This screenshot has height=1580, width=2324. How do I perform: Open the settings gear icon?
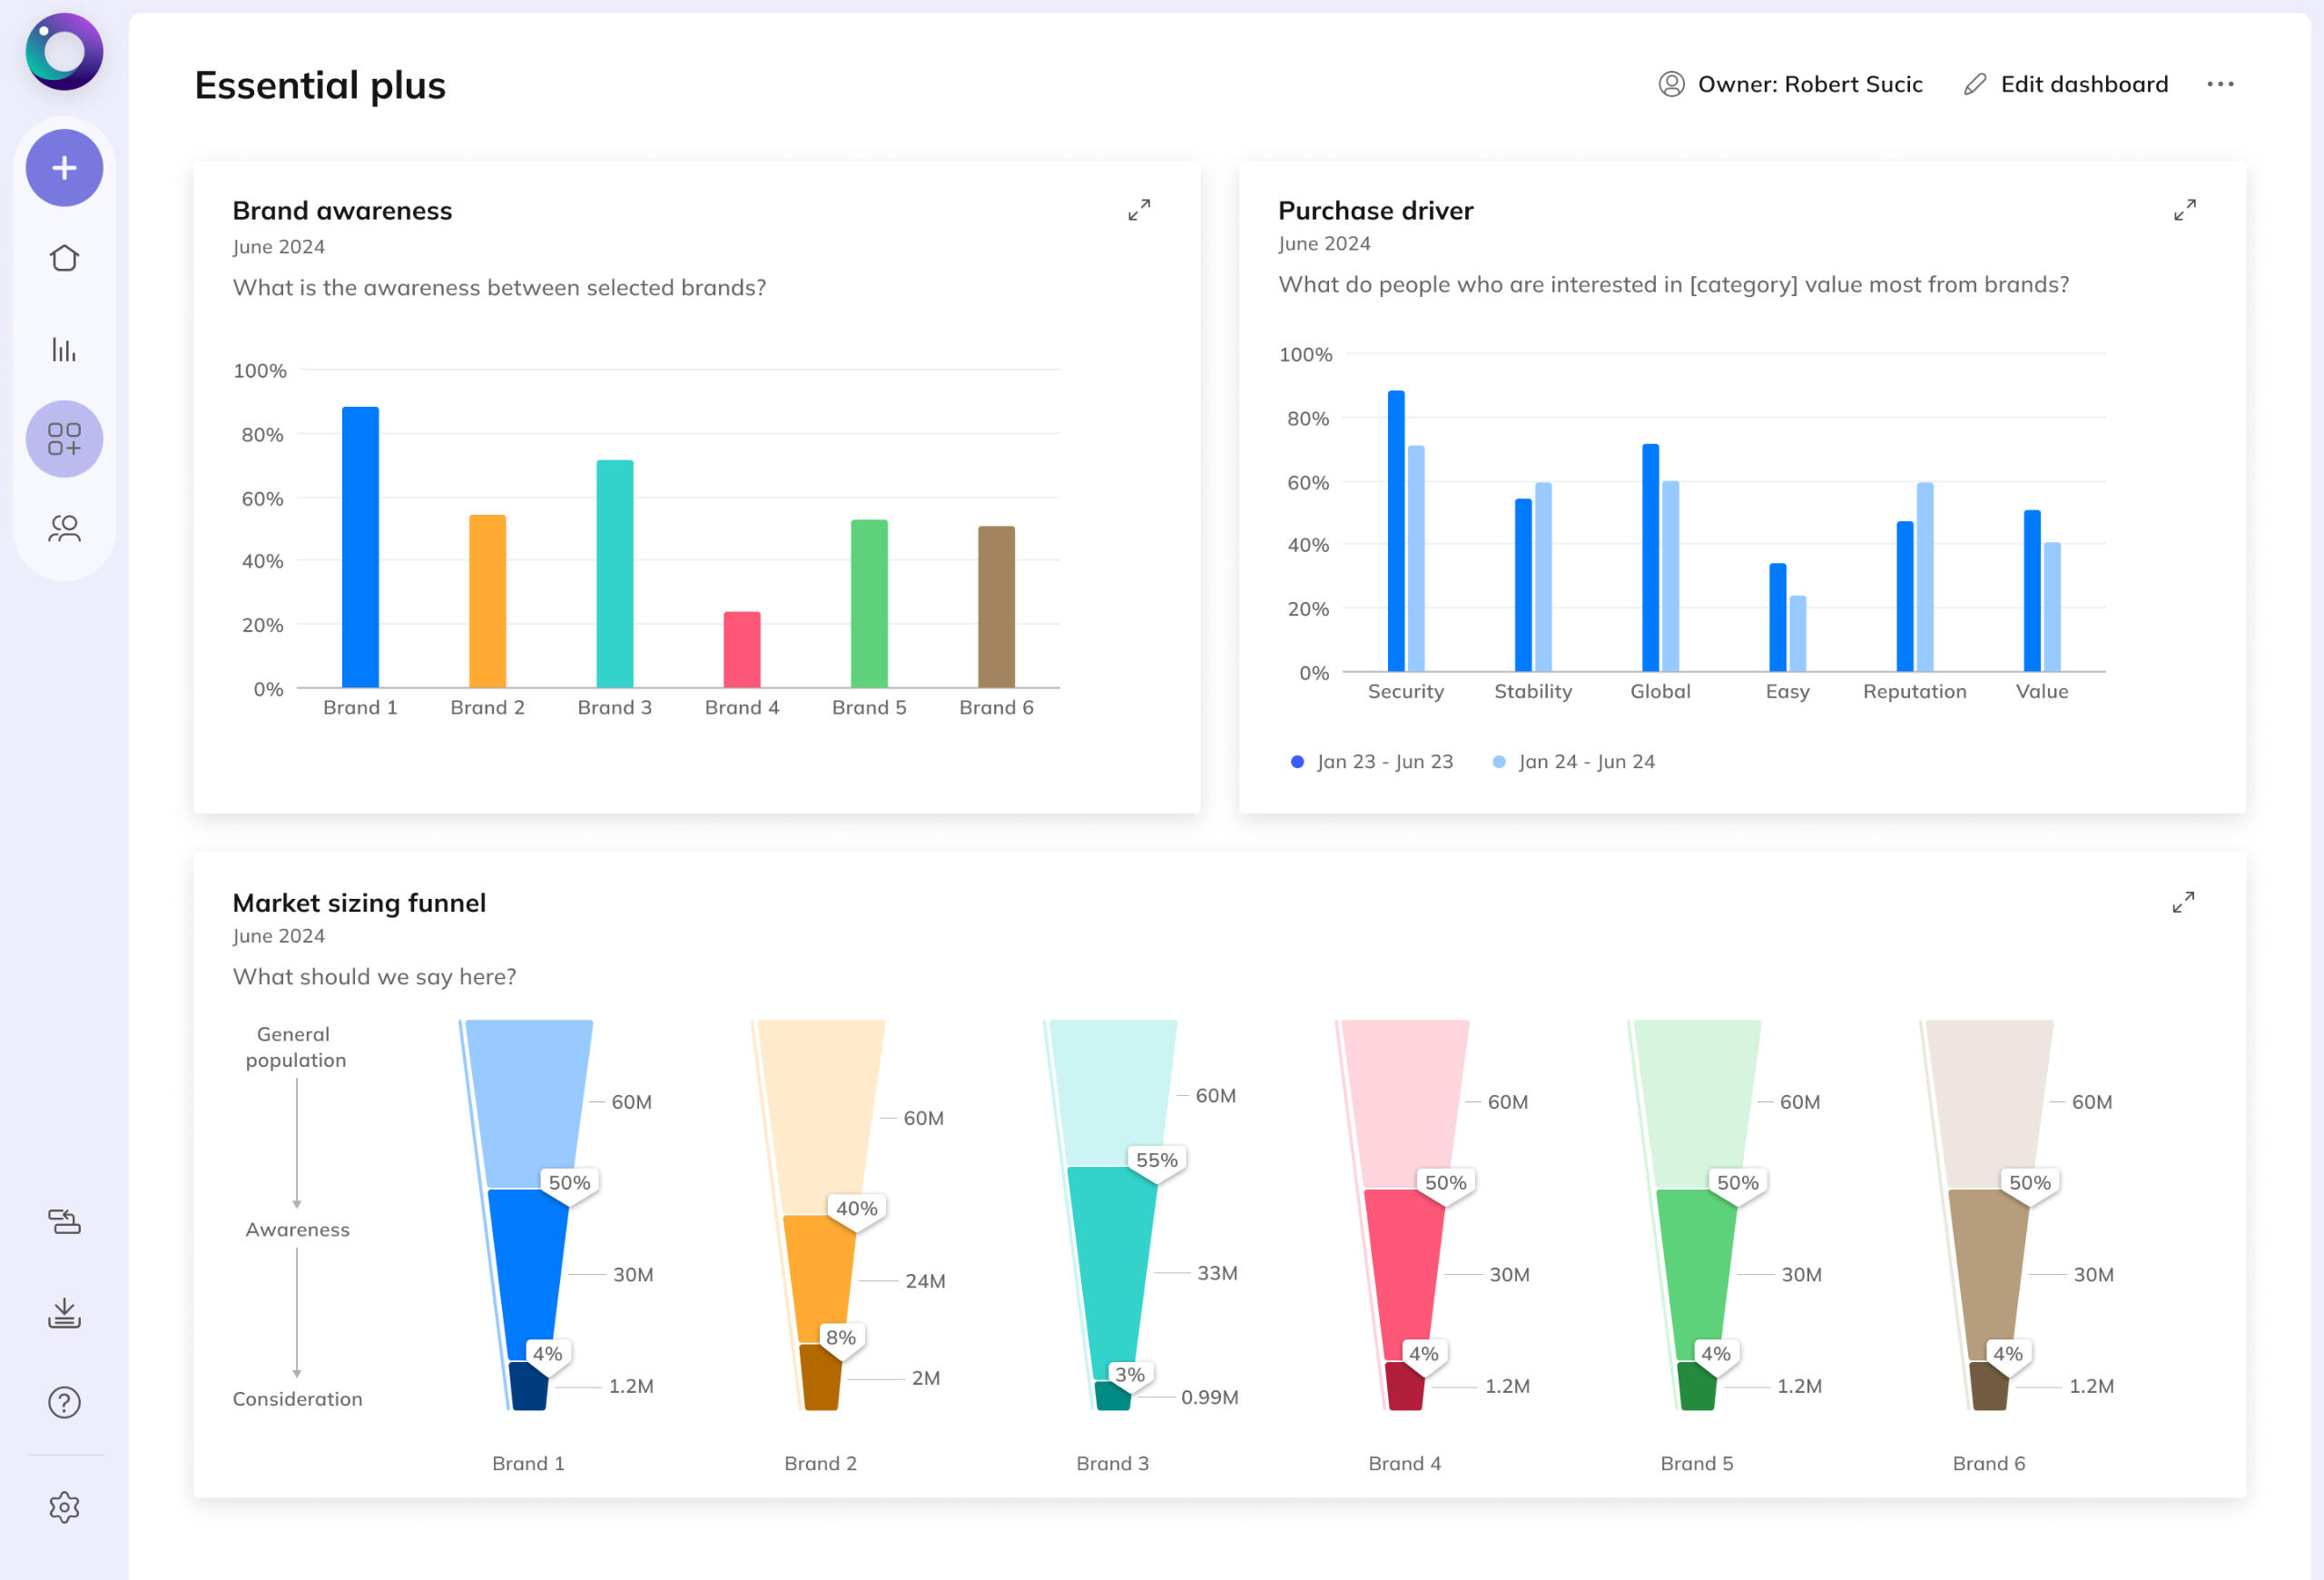[x=64, y=1507]
